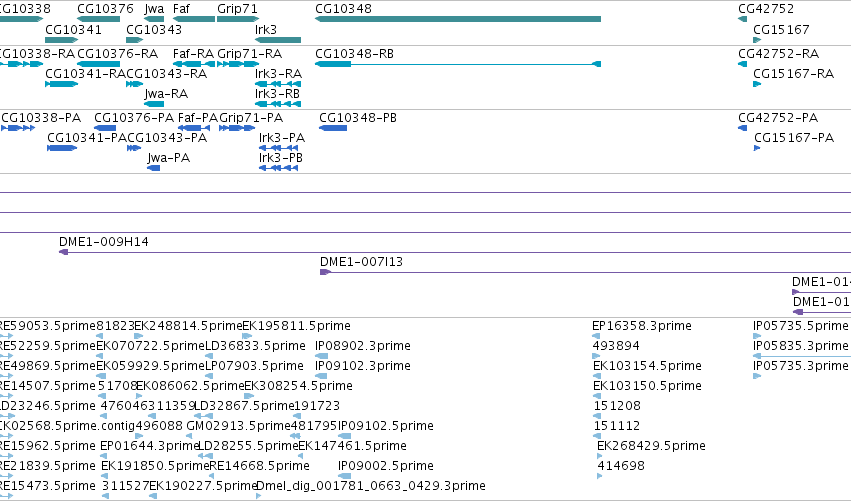The width and height of the screenshot is (851, 501).
Task: Select the CG10338-PA protein label
Action: pyautogui.click(x=41, y=118)
